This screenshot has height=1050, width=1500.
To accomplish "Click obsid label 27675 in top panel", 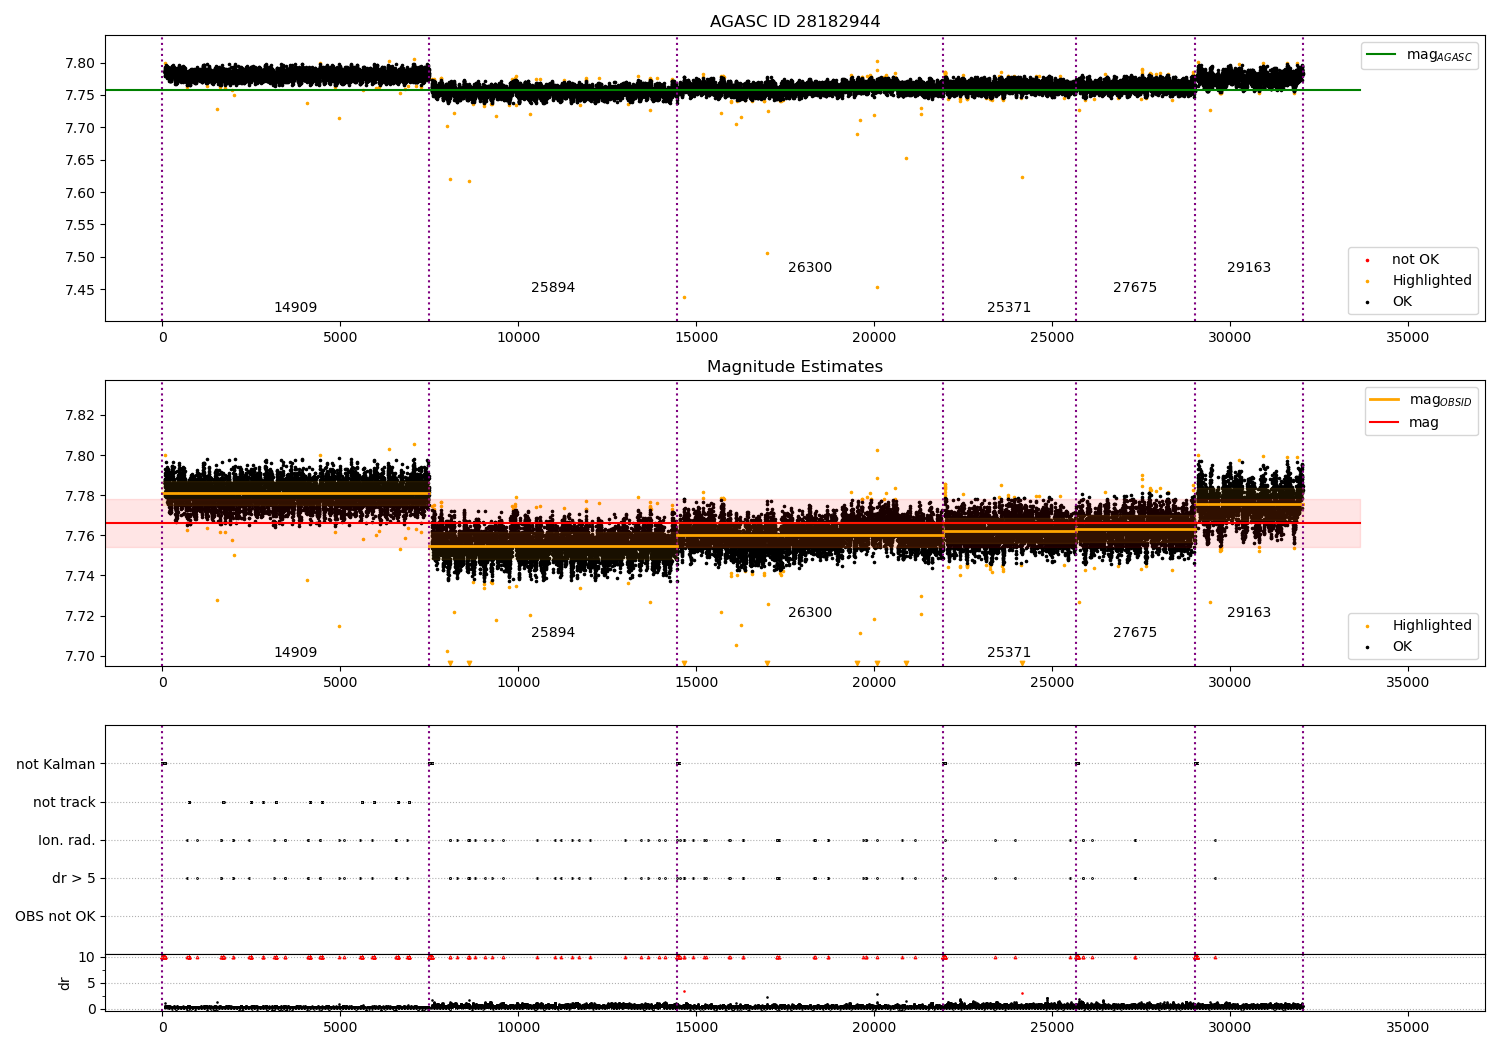I will pyautogui.click(x=1135, y=288).
